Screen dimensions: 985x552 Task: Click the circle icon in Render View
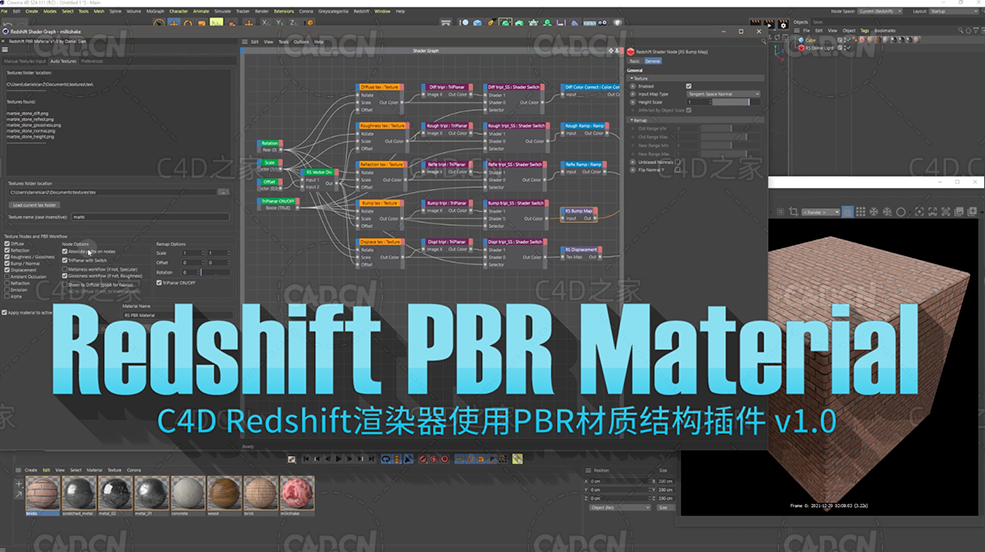(x=901, y=212)
